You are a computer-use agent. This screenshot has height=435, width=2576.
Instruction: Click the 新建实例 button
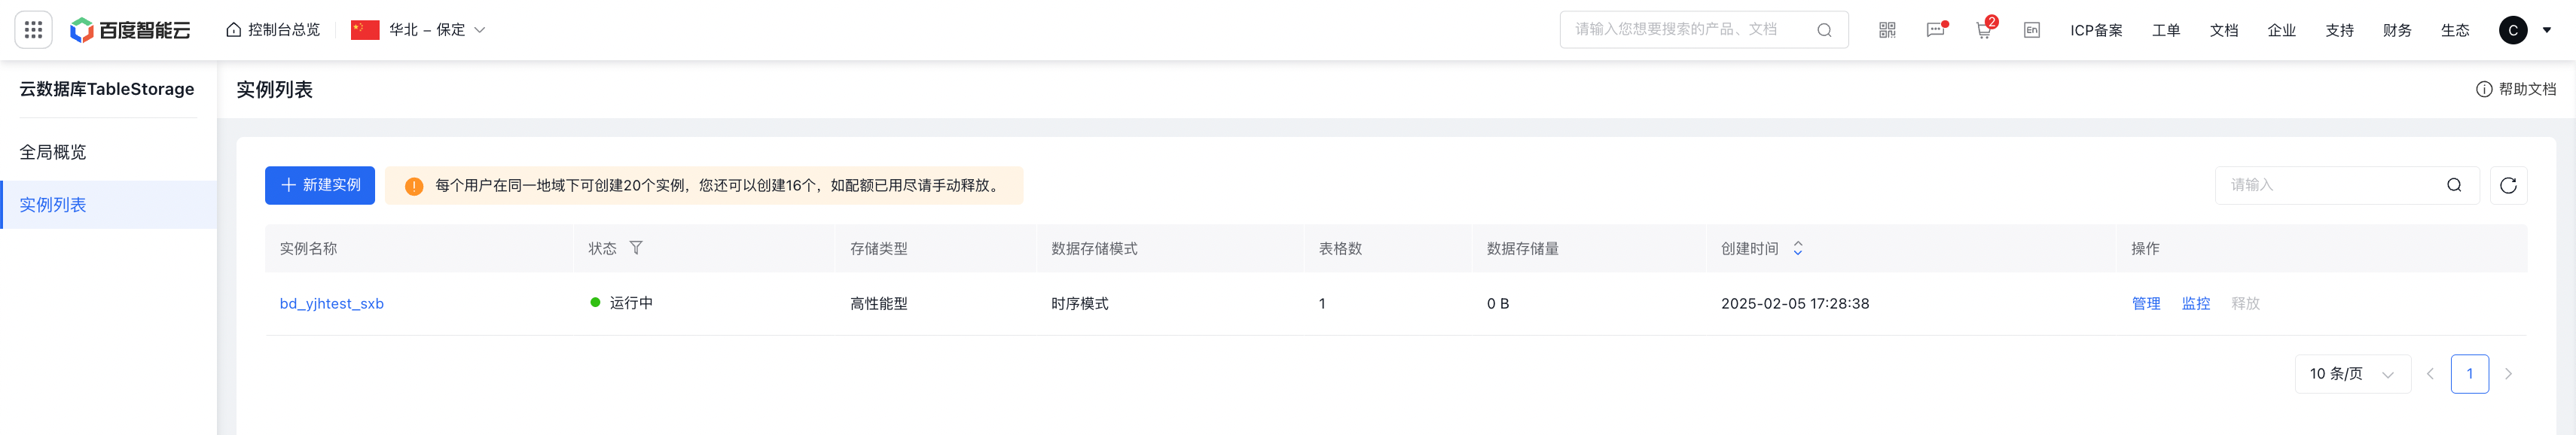point(320,185)
